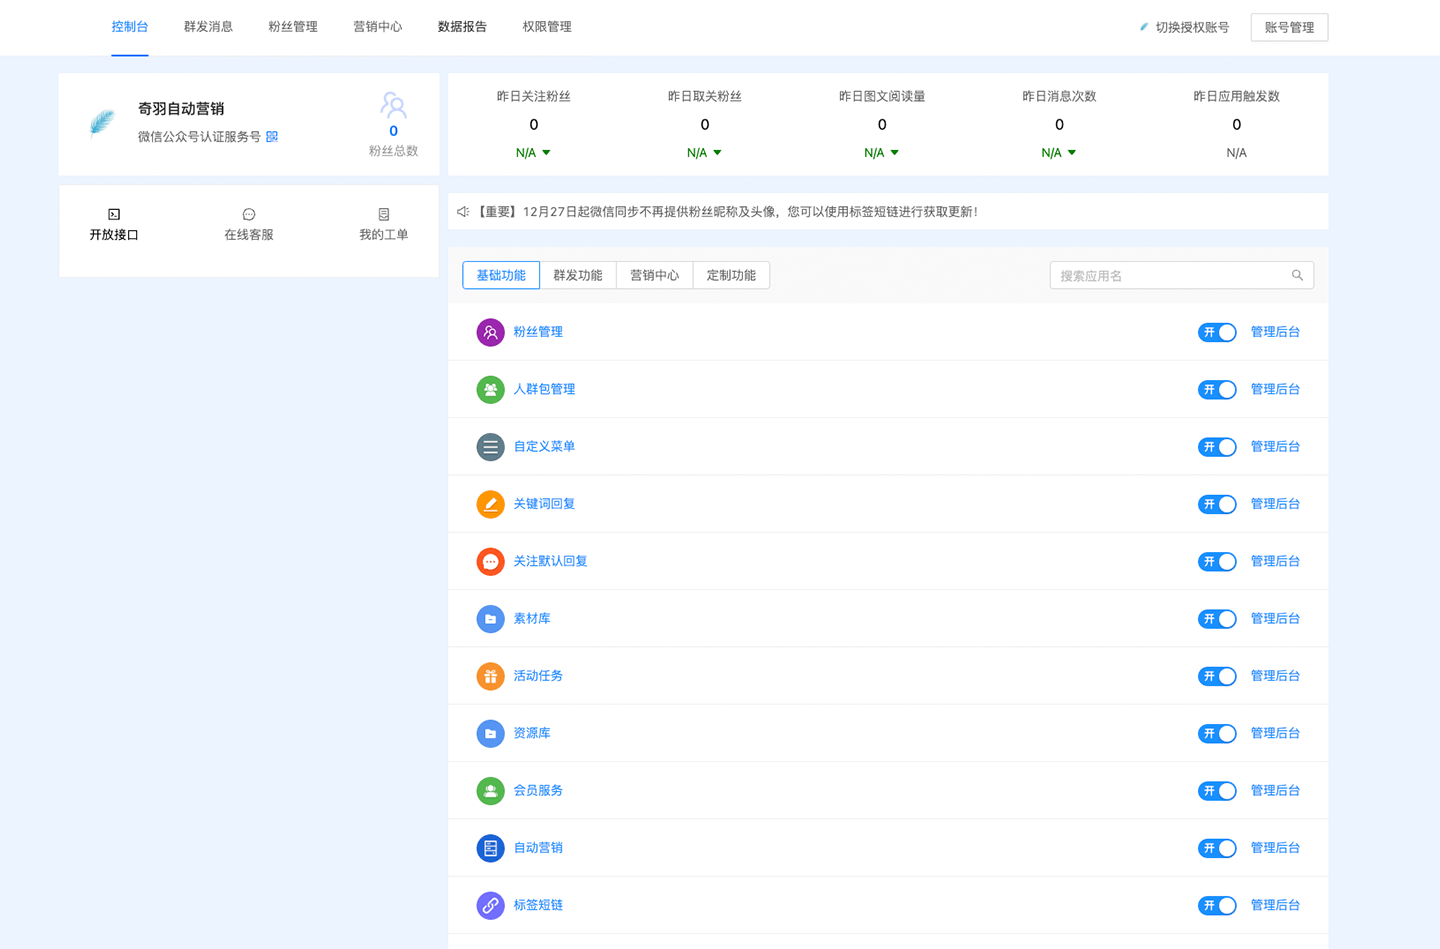This screenshot has width=1440, height=949.
Task: Turn off the 素材库 switch
Action: [x=1217, y=619]
